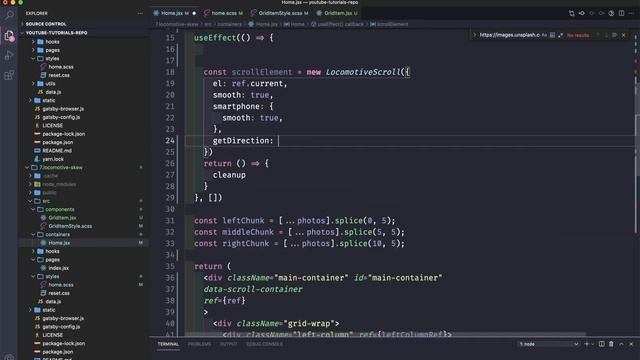This screenshot has width=640, height=360.
Task: Create a new terminal with plus icon
Action: 587,344
